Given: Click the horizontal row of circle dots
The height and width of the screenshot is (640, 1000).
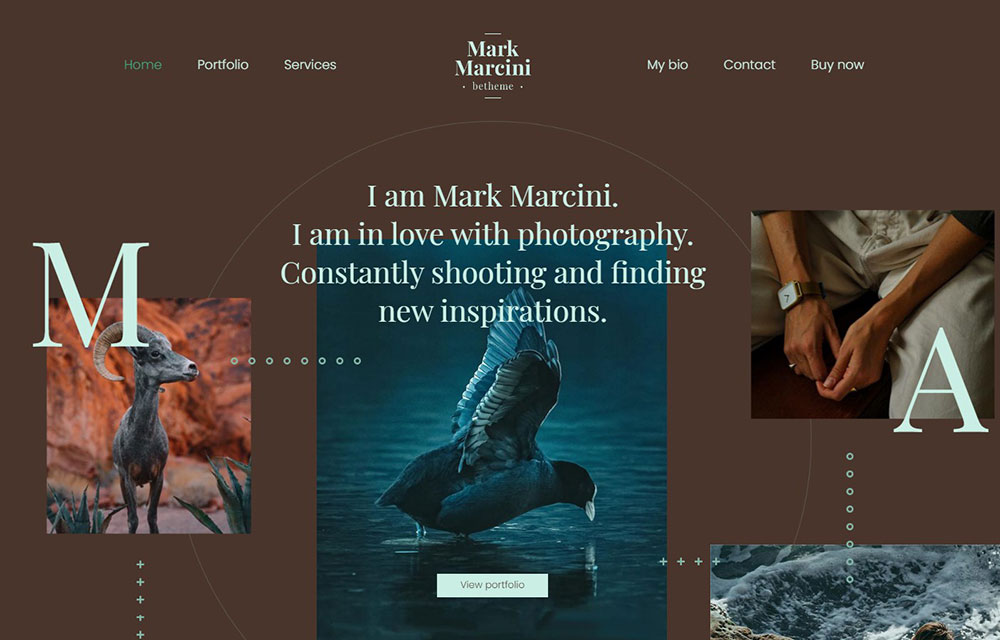Looking at the screenshot, I should tap(296, 361).
